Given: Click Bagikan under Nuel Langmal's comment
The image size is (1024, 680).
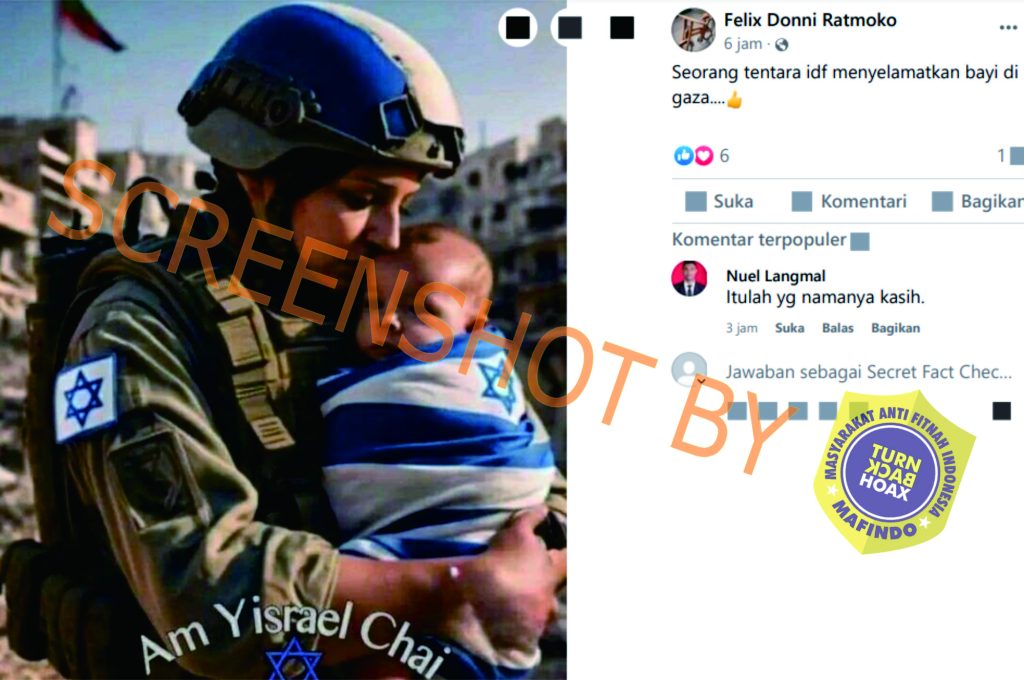Looking at the screenshot, I should pyautogui.click(x=895, y=328).
